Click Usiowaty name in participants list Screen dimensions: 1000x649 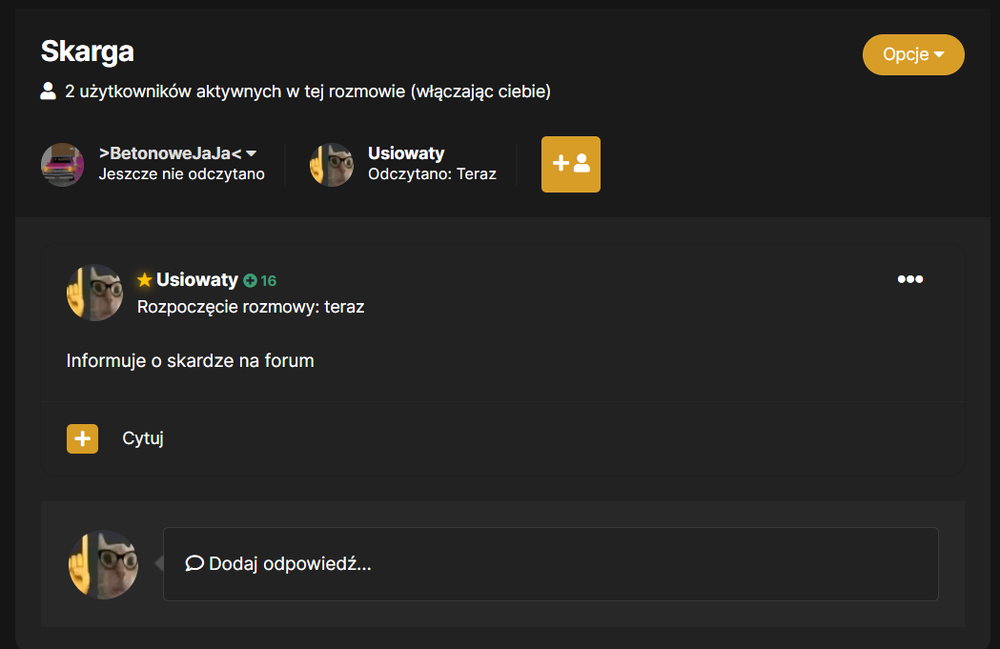click(406, 154)
